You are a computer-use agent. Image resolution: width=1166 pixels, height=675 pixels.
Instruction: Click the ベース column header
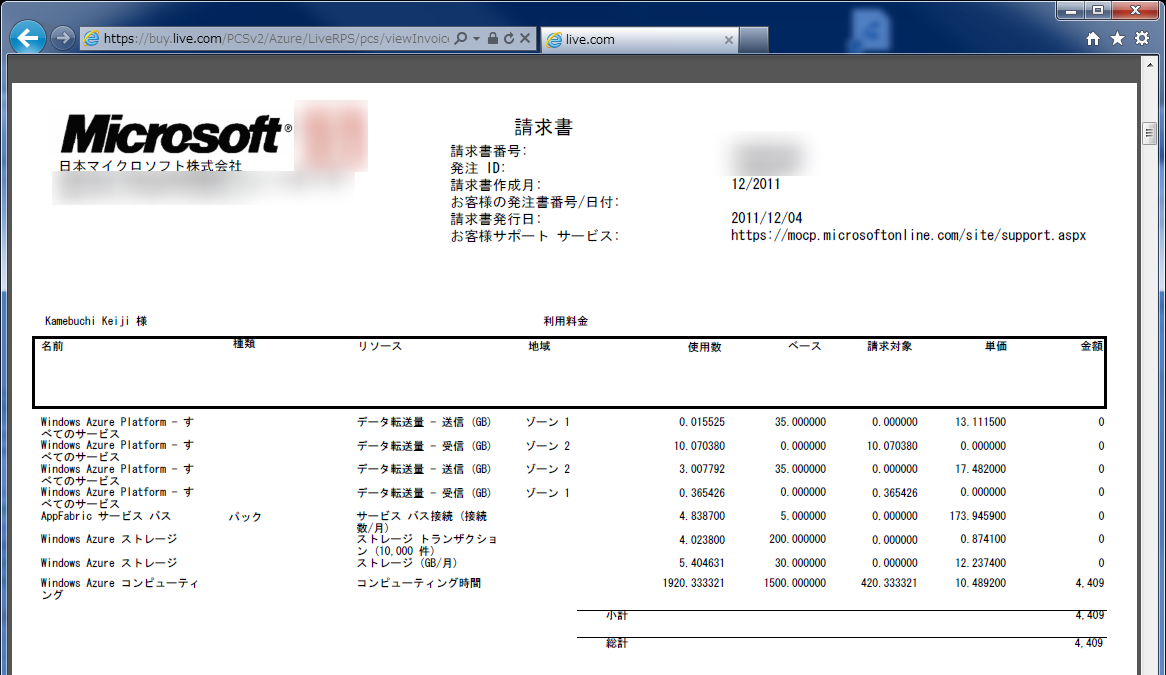805,346
